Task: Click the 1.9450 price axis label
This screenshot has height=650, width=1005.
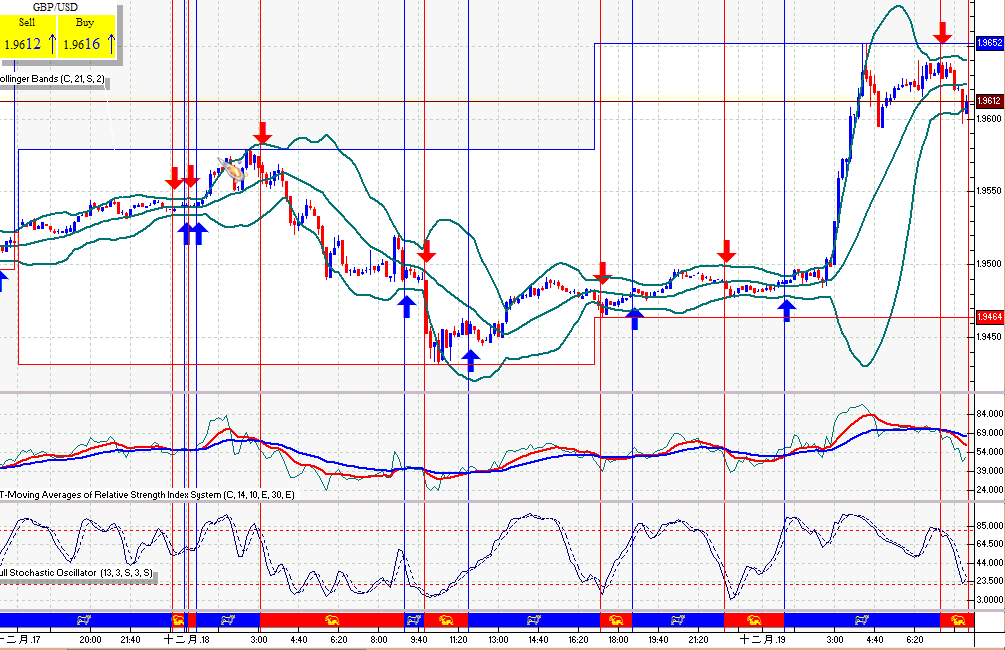Action: [x=989, y=337]
